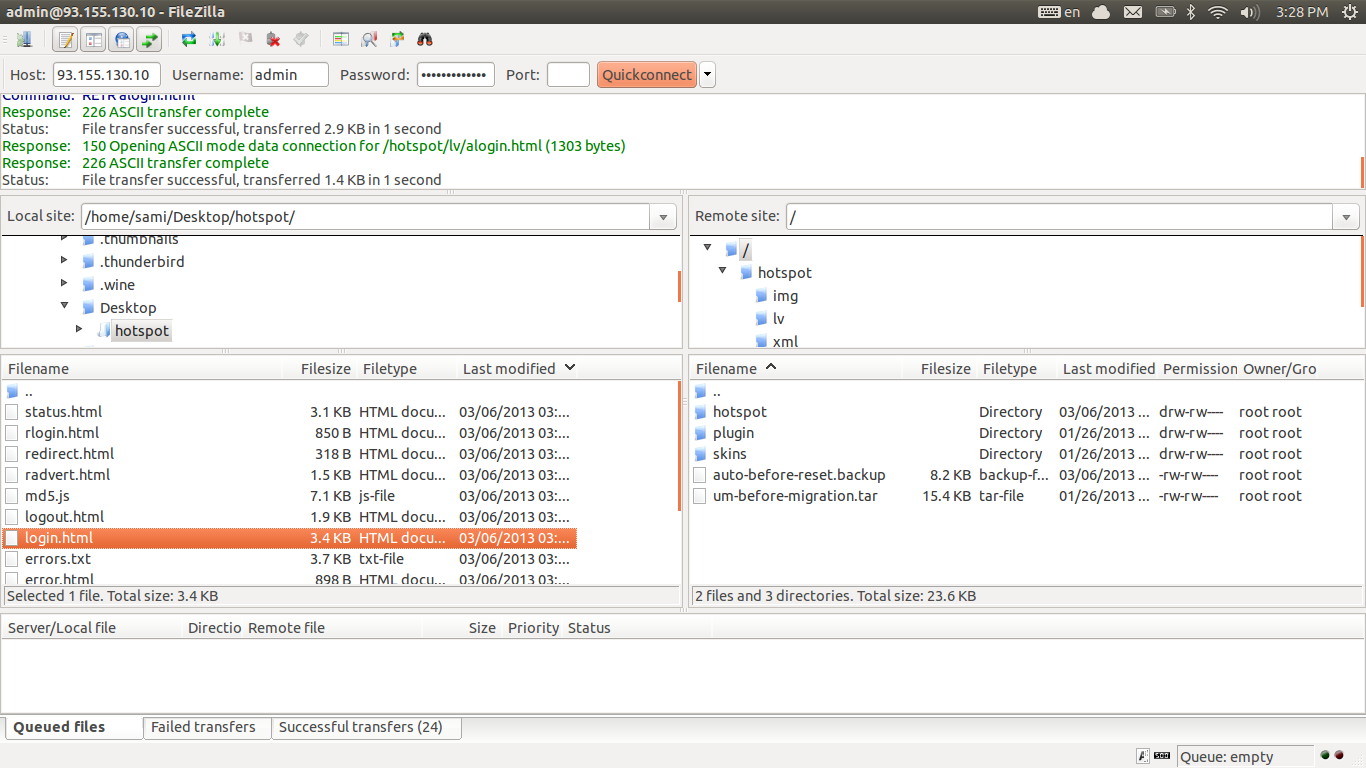Sort remote files by Permission column

[1199, 369]
